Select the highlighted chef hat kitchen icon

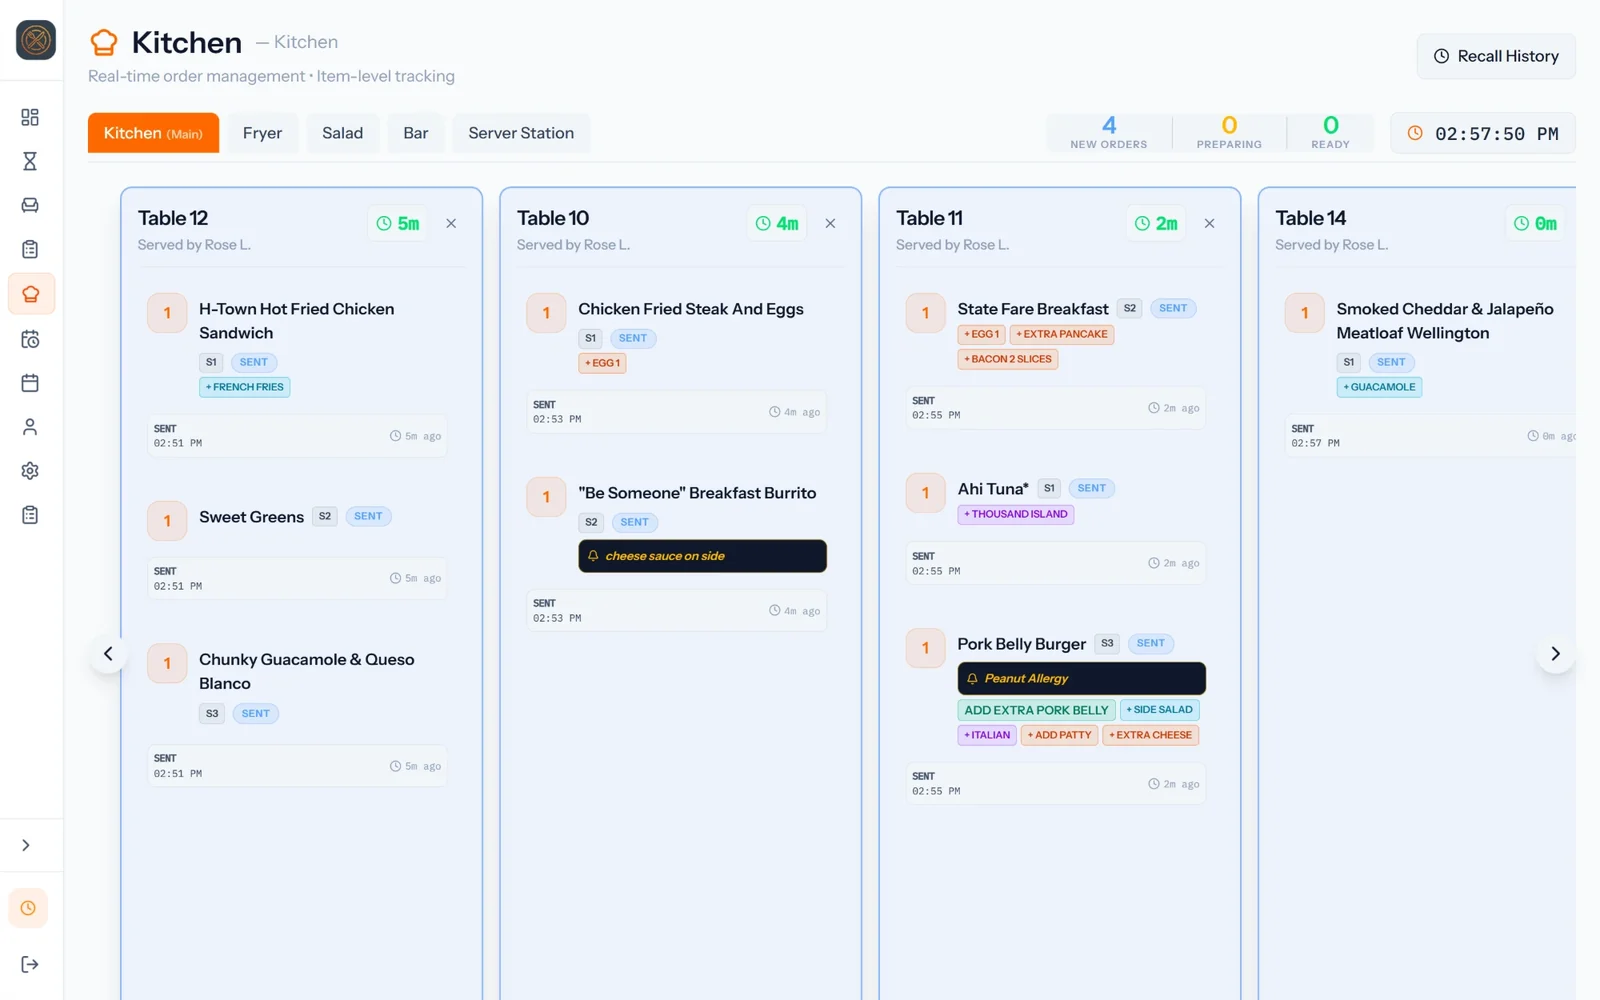point(31,294)
